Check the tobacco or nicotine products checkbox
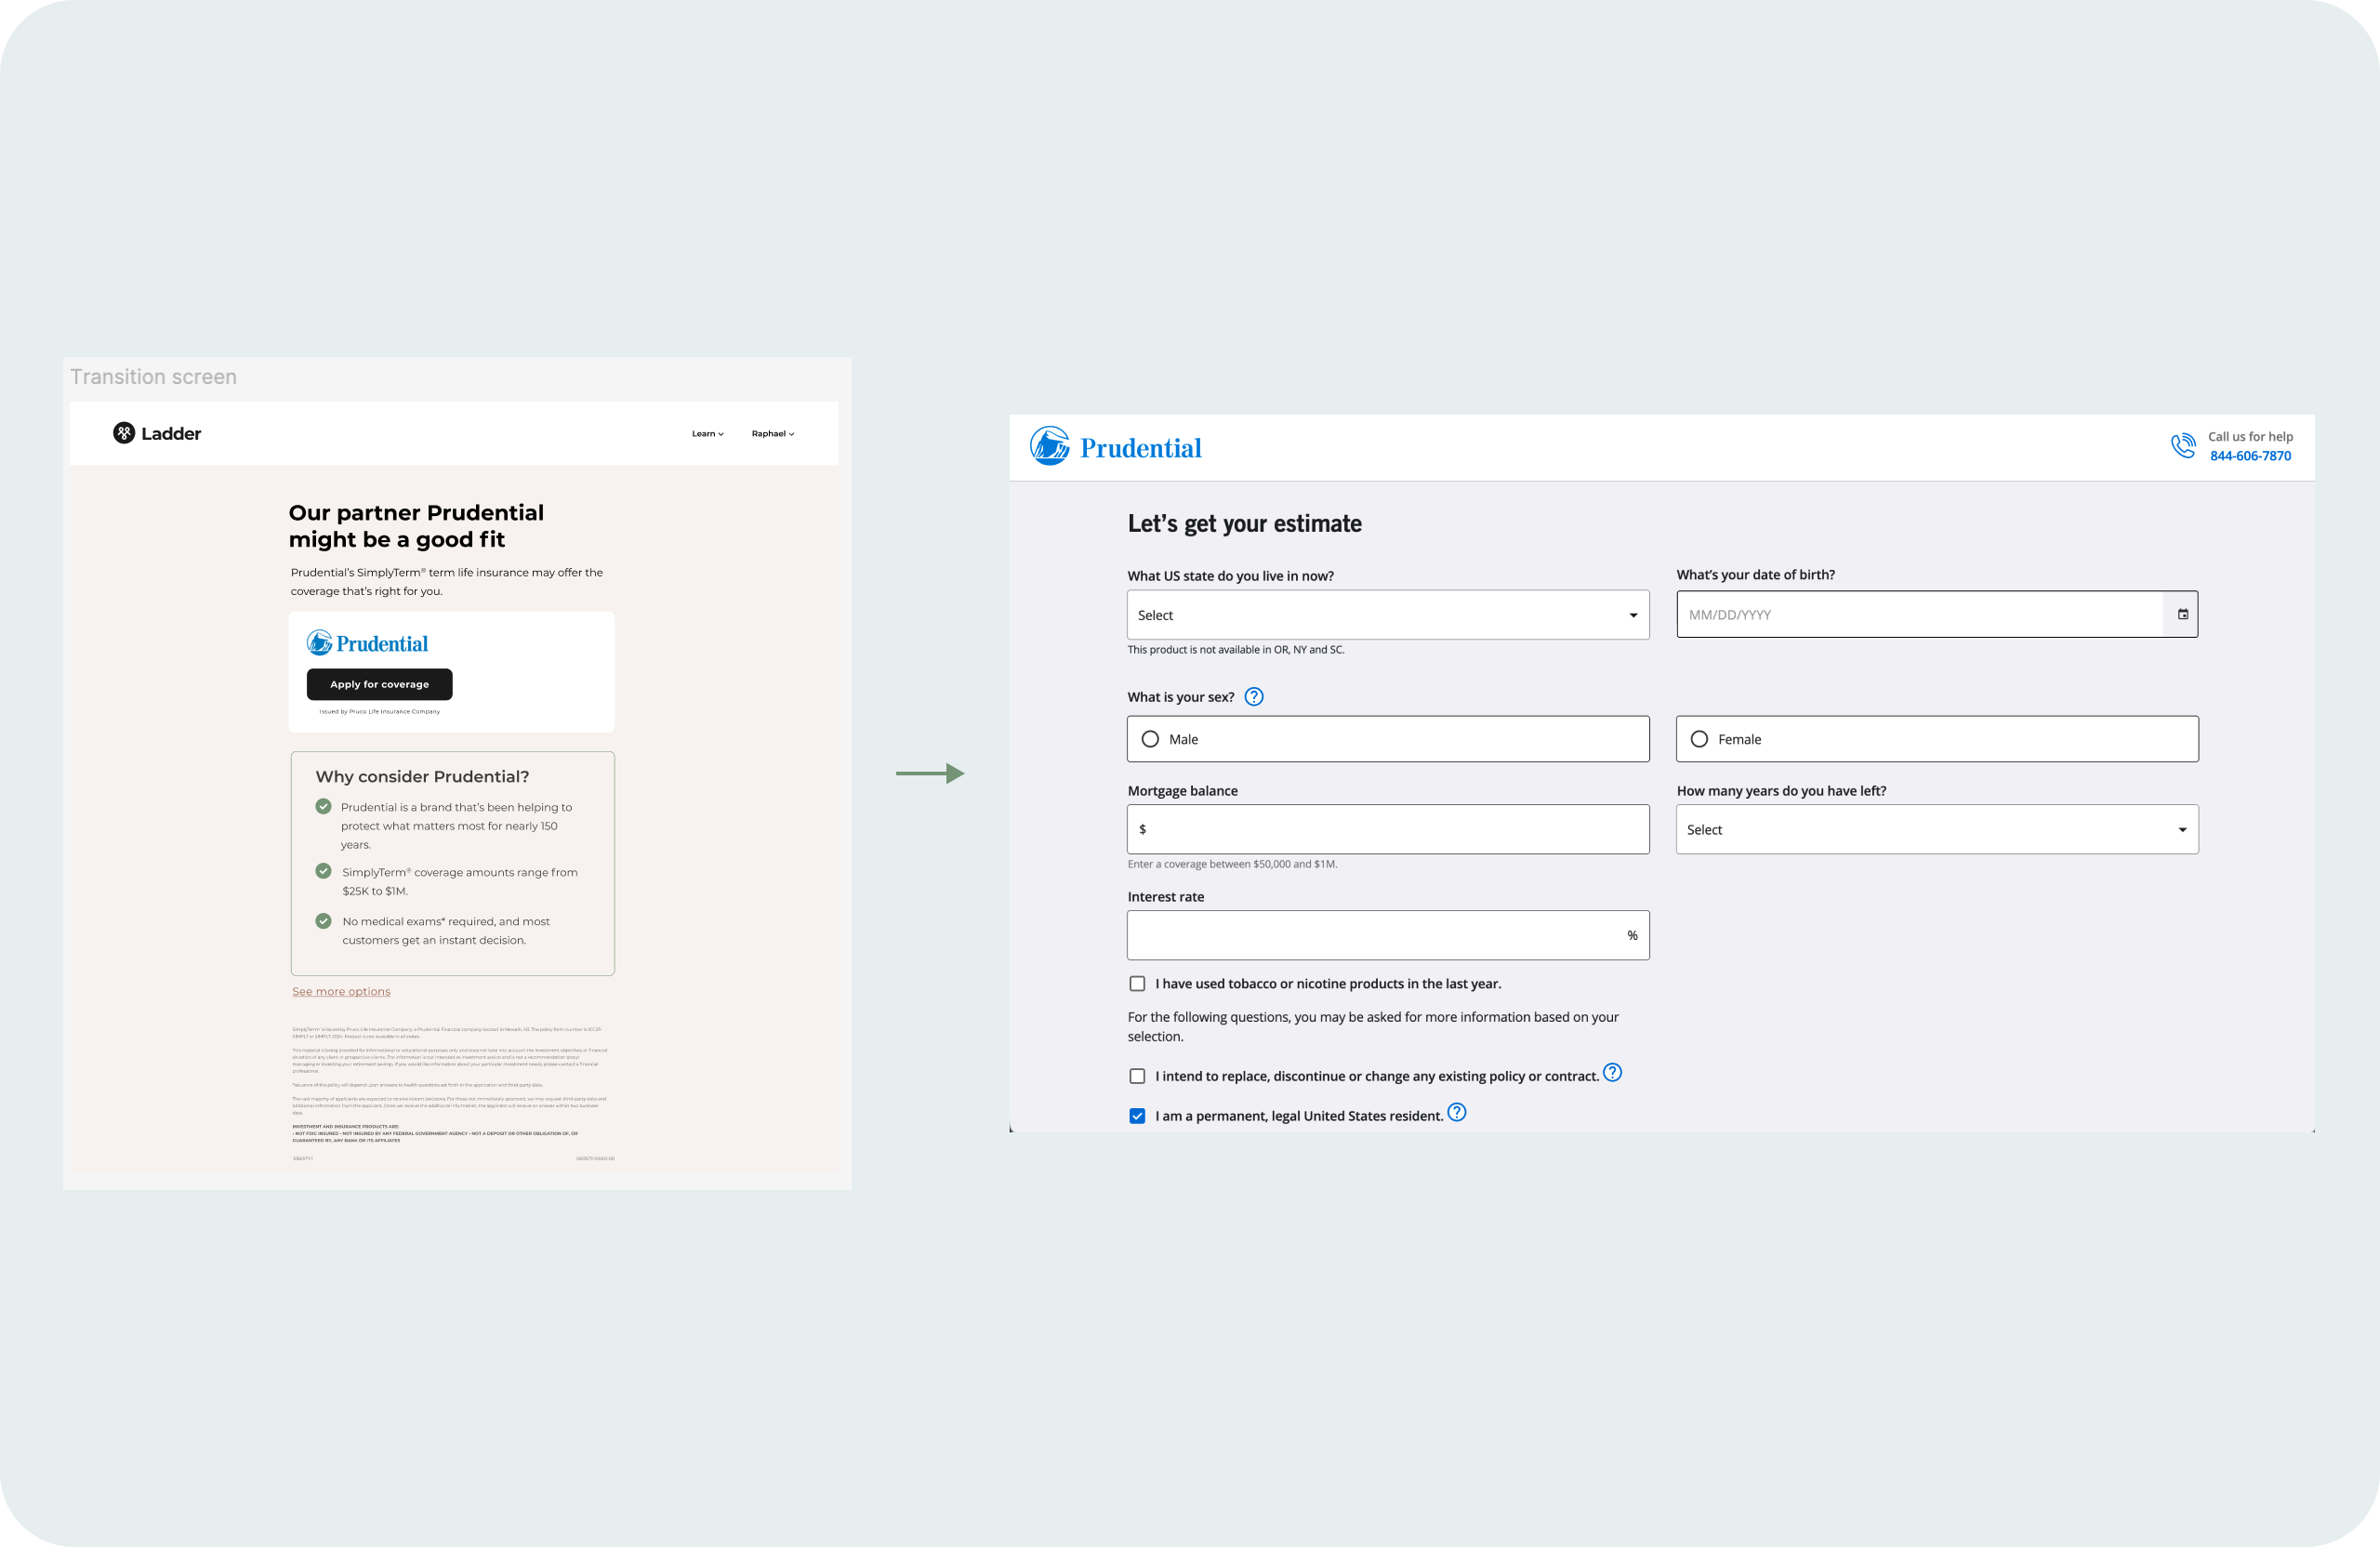This screenshot has height=1547, width=2380. (x=1137, y=983)
